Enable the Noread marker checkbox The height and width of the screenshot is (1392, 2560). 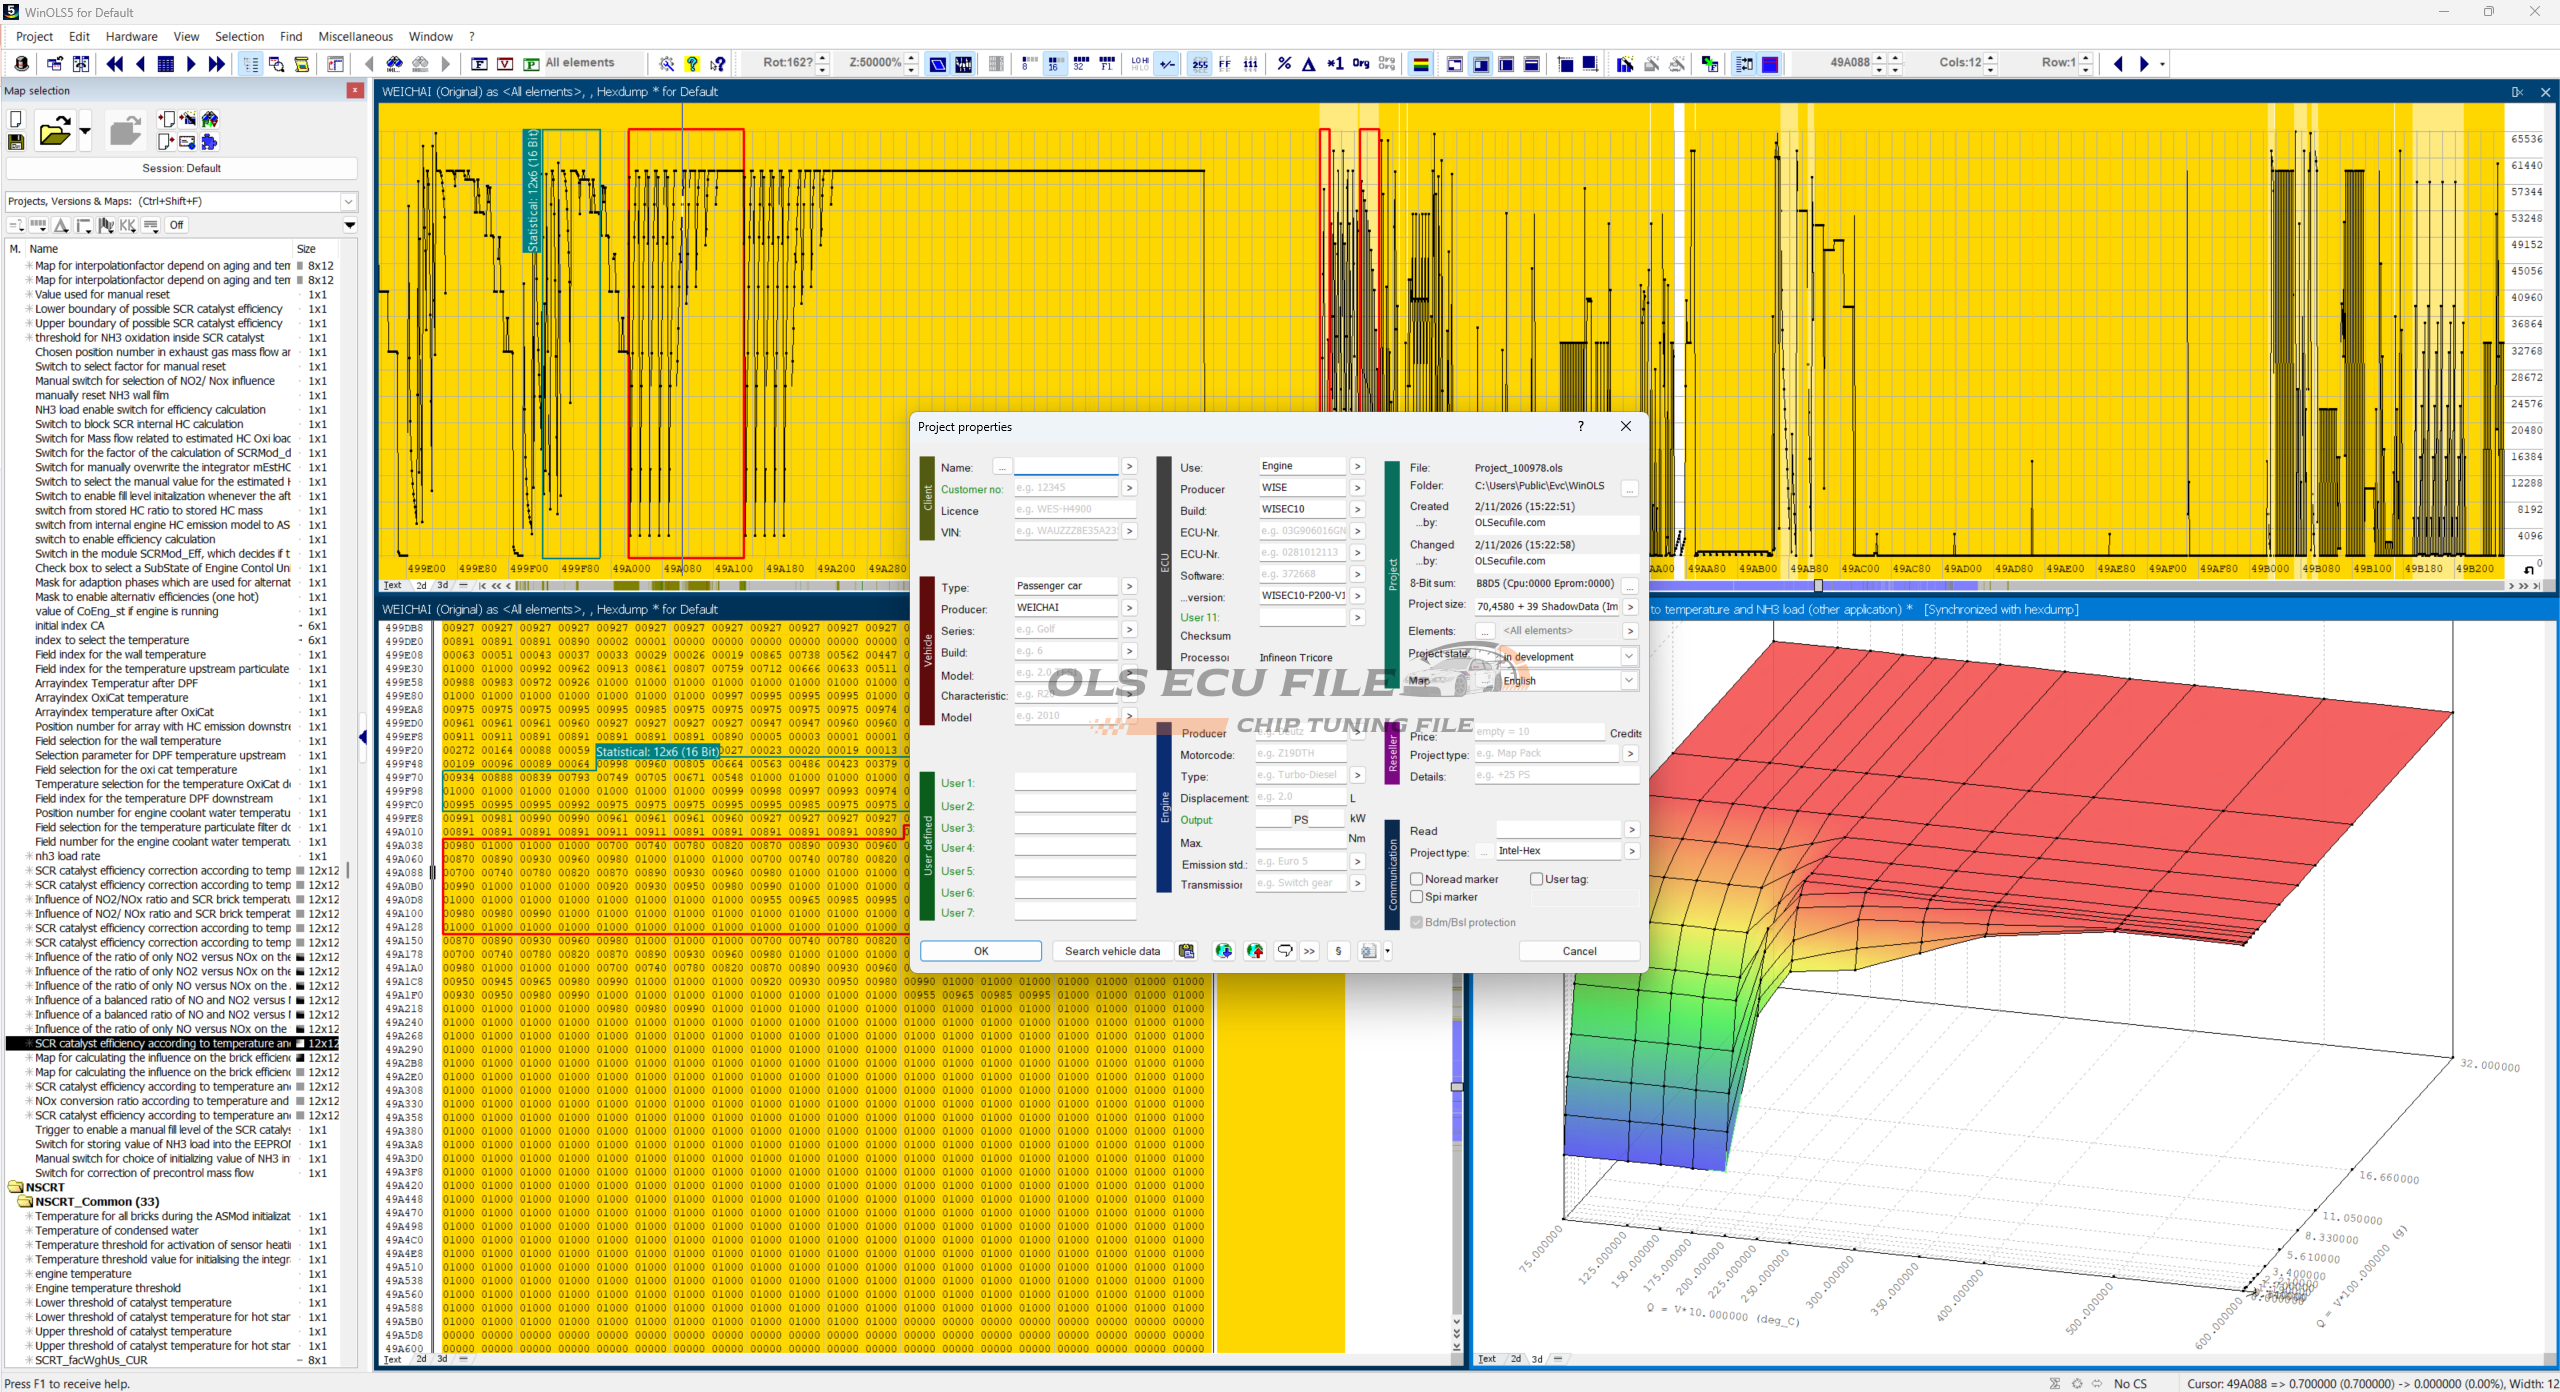pos(1417,879)
